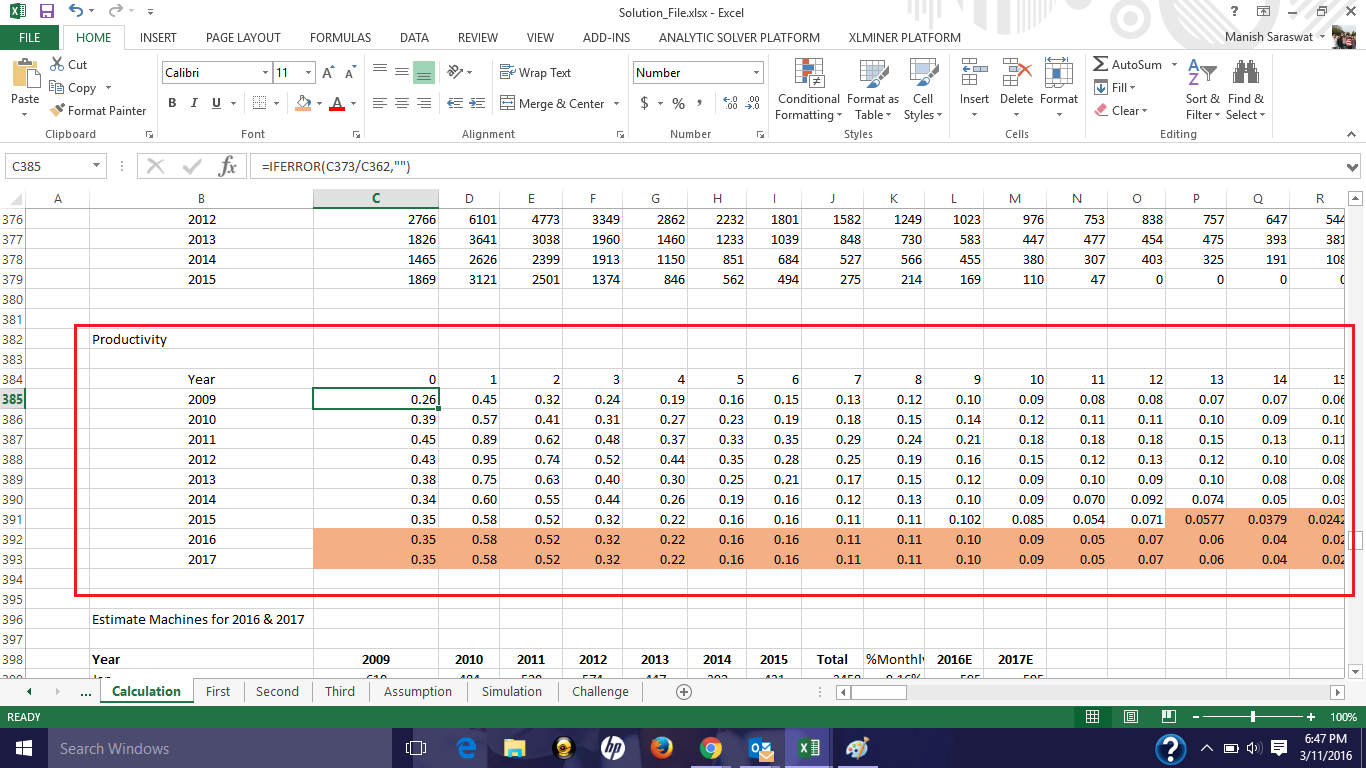The image size is (1366, 768).
Task: Open the Simulation sheet tab
Action: 512,691
